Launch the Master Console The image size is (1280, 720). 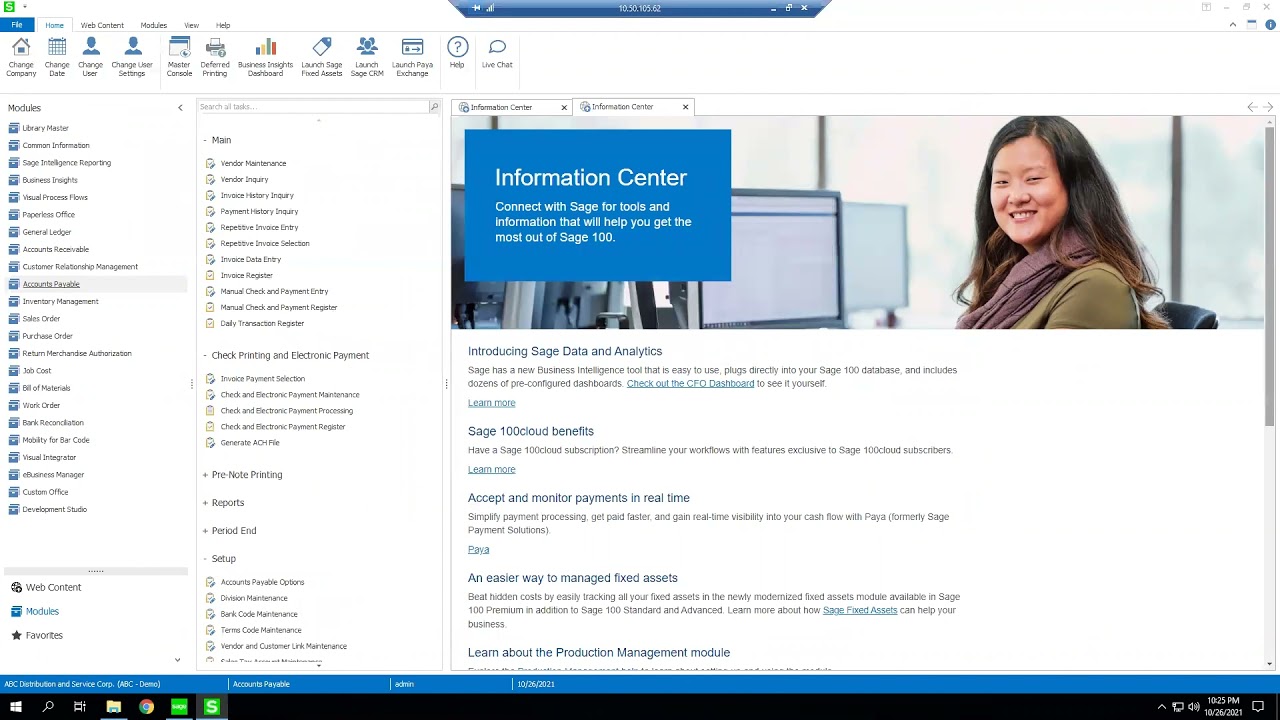(x=179, y=57)
